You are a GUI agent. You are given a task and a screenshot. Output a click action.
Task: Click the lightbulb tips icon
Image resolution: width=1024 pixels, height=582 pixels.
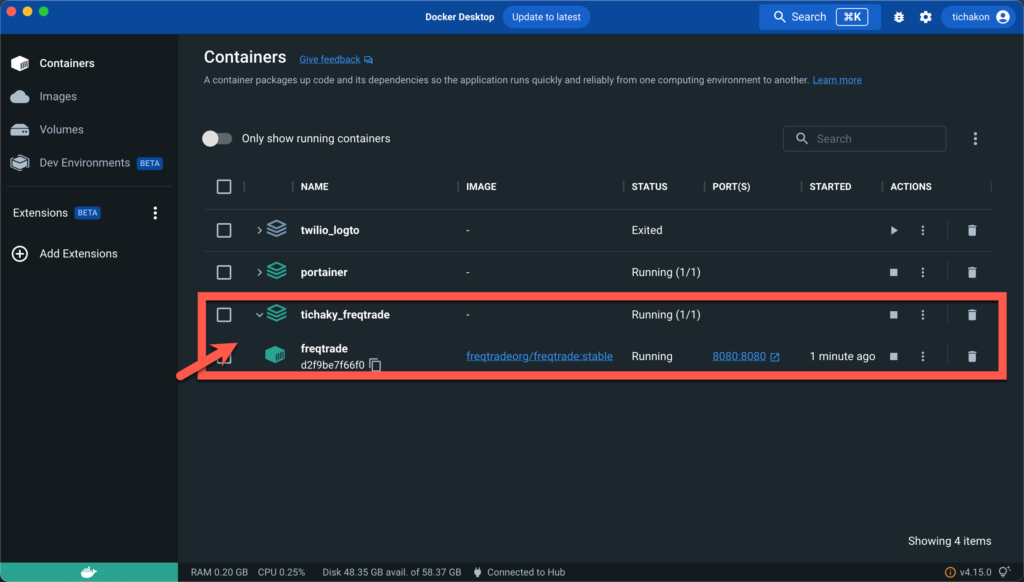click(1005, 572)
